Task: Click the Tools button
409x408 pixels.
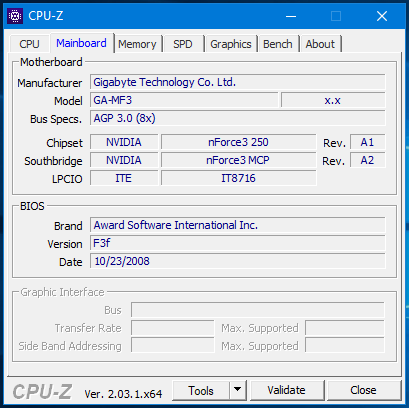Action: click(x=201, y=390)
